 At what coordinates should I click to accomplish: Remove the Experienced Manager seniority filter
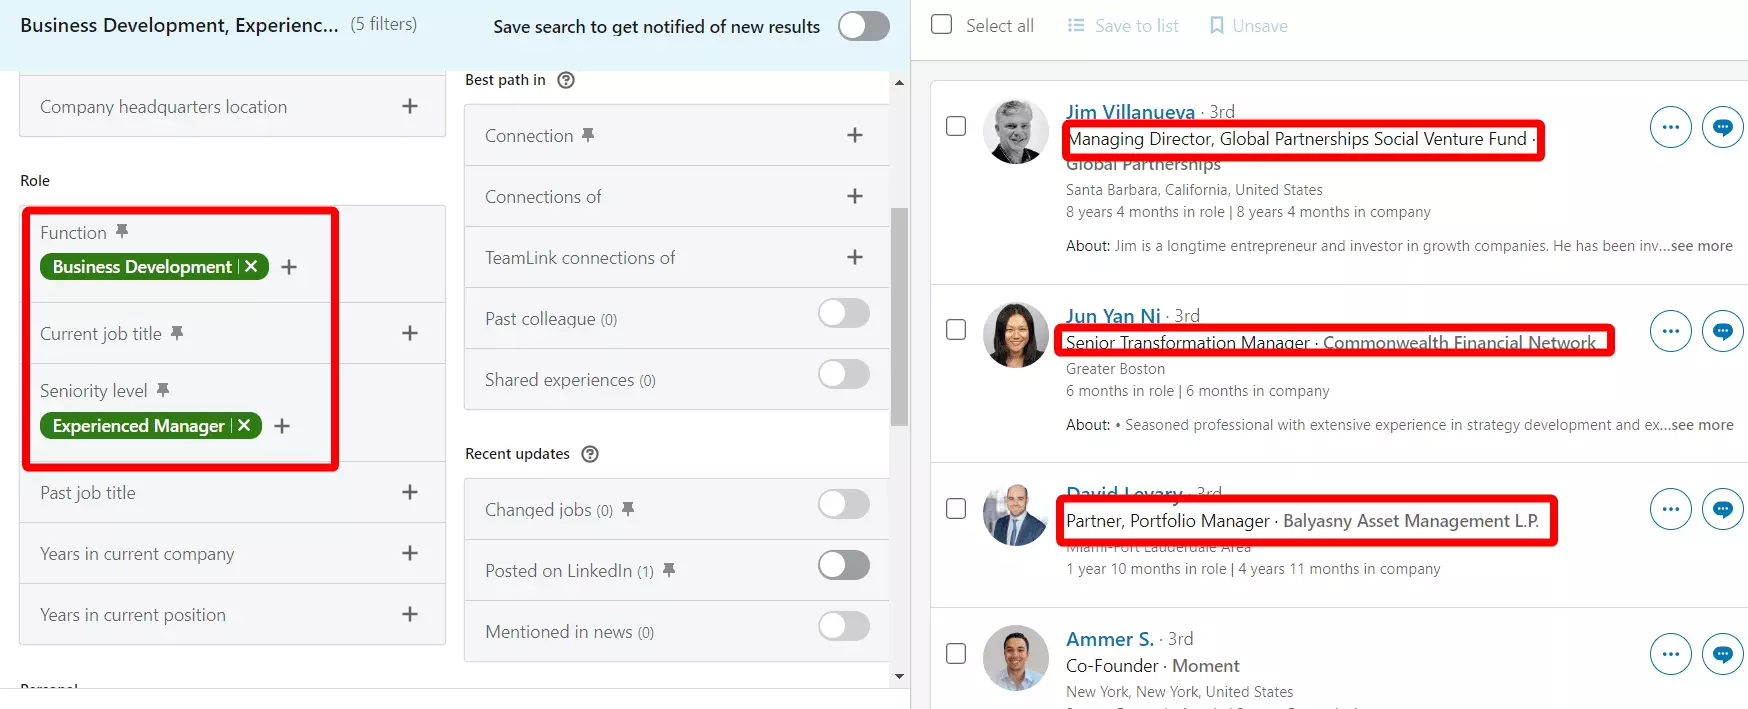coord(244,425)
